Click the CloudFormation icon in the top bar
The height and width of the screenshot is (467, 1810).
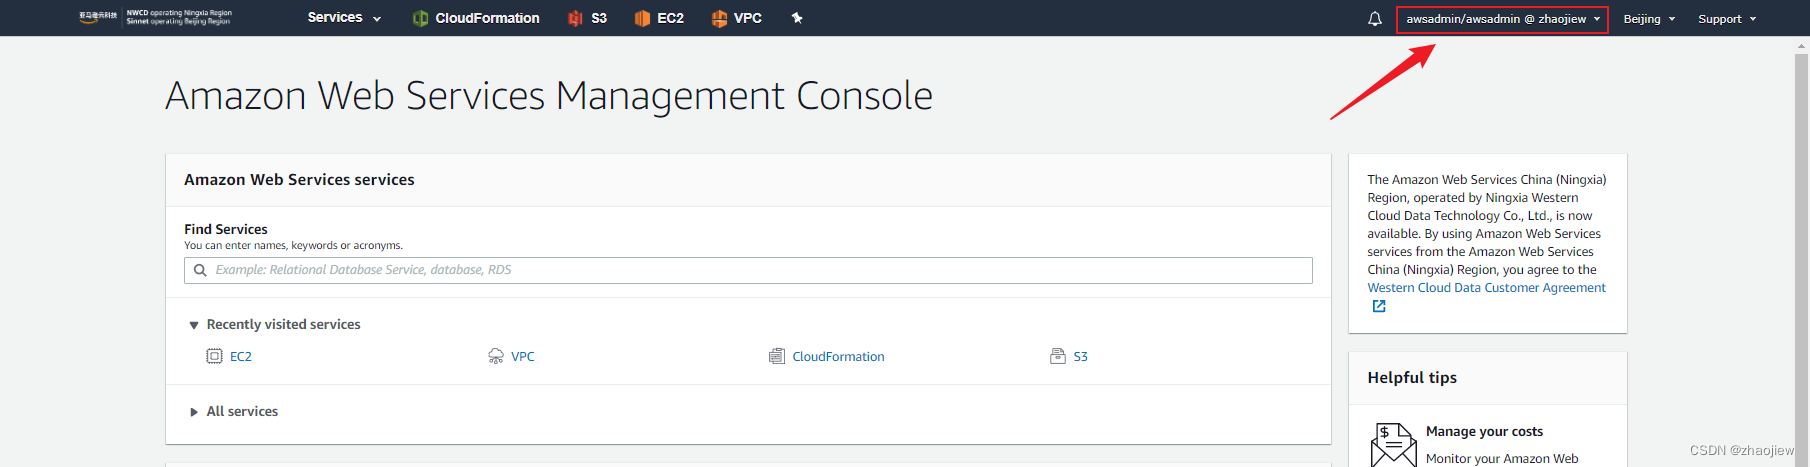click(420, 18)
